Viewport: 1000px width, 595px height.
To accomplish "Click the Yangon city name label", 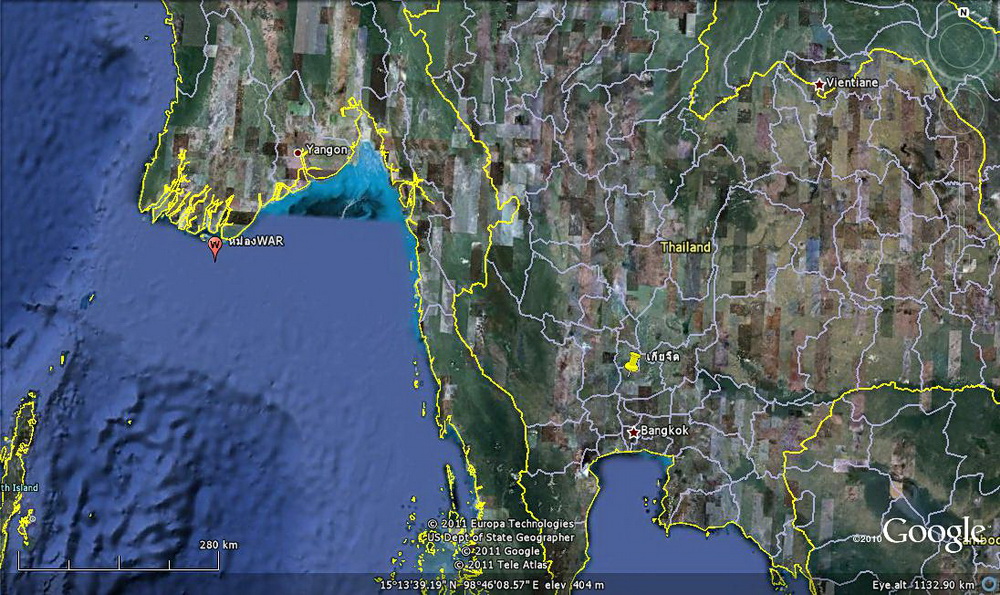I will (x=327, y=149).
